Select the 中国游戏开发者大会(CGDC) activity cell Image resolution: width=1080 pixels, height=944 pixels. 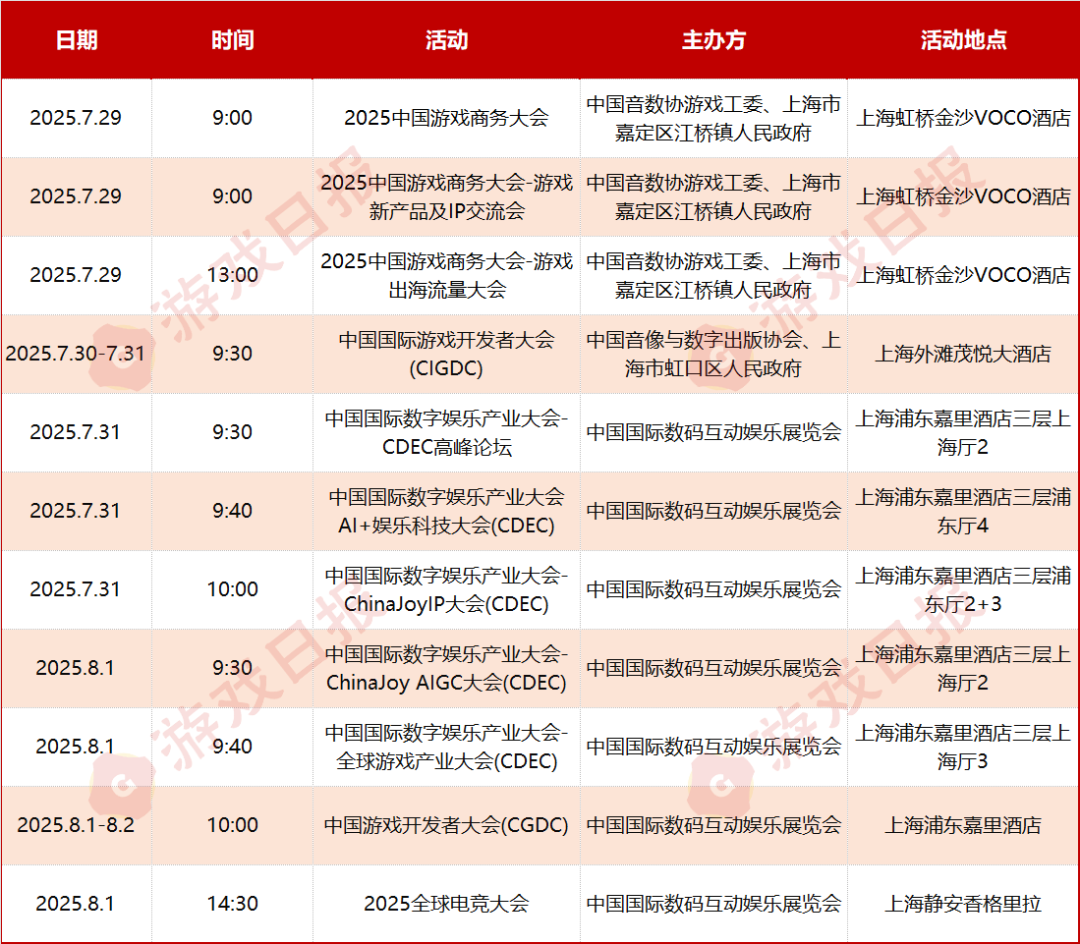coord(446,825)
